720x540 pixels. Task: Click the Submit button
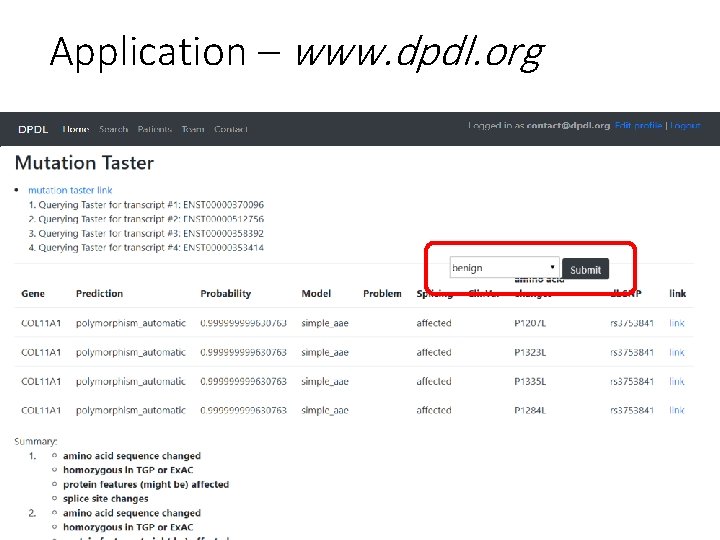(585, 270)
